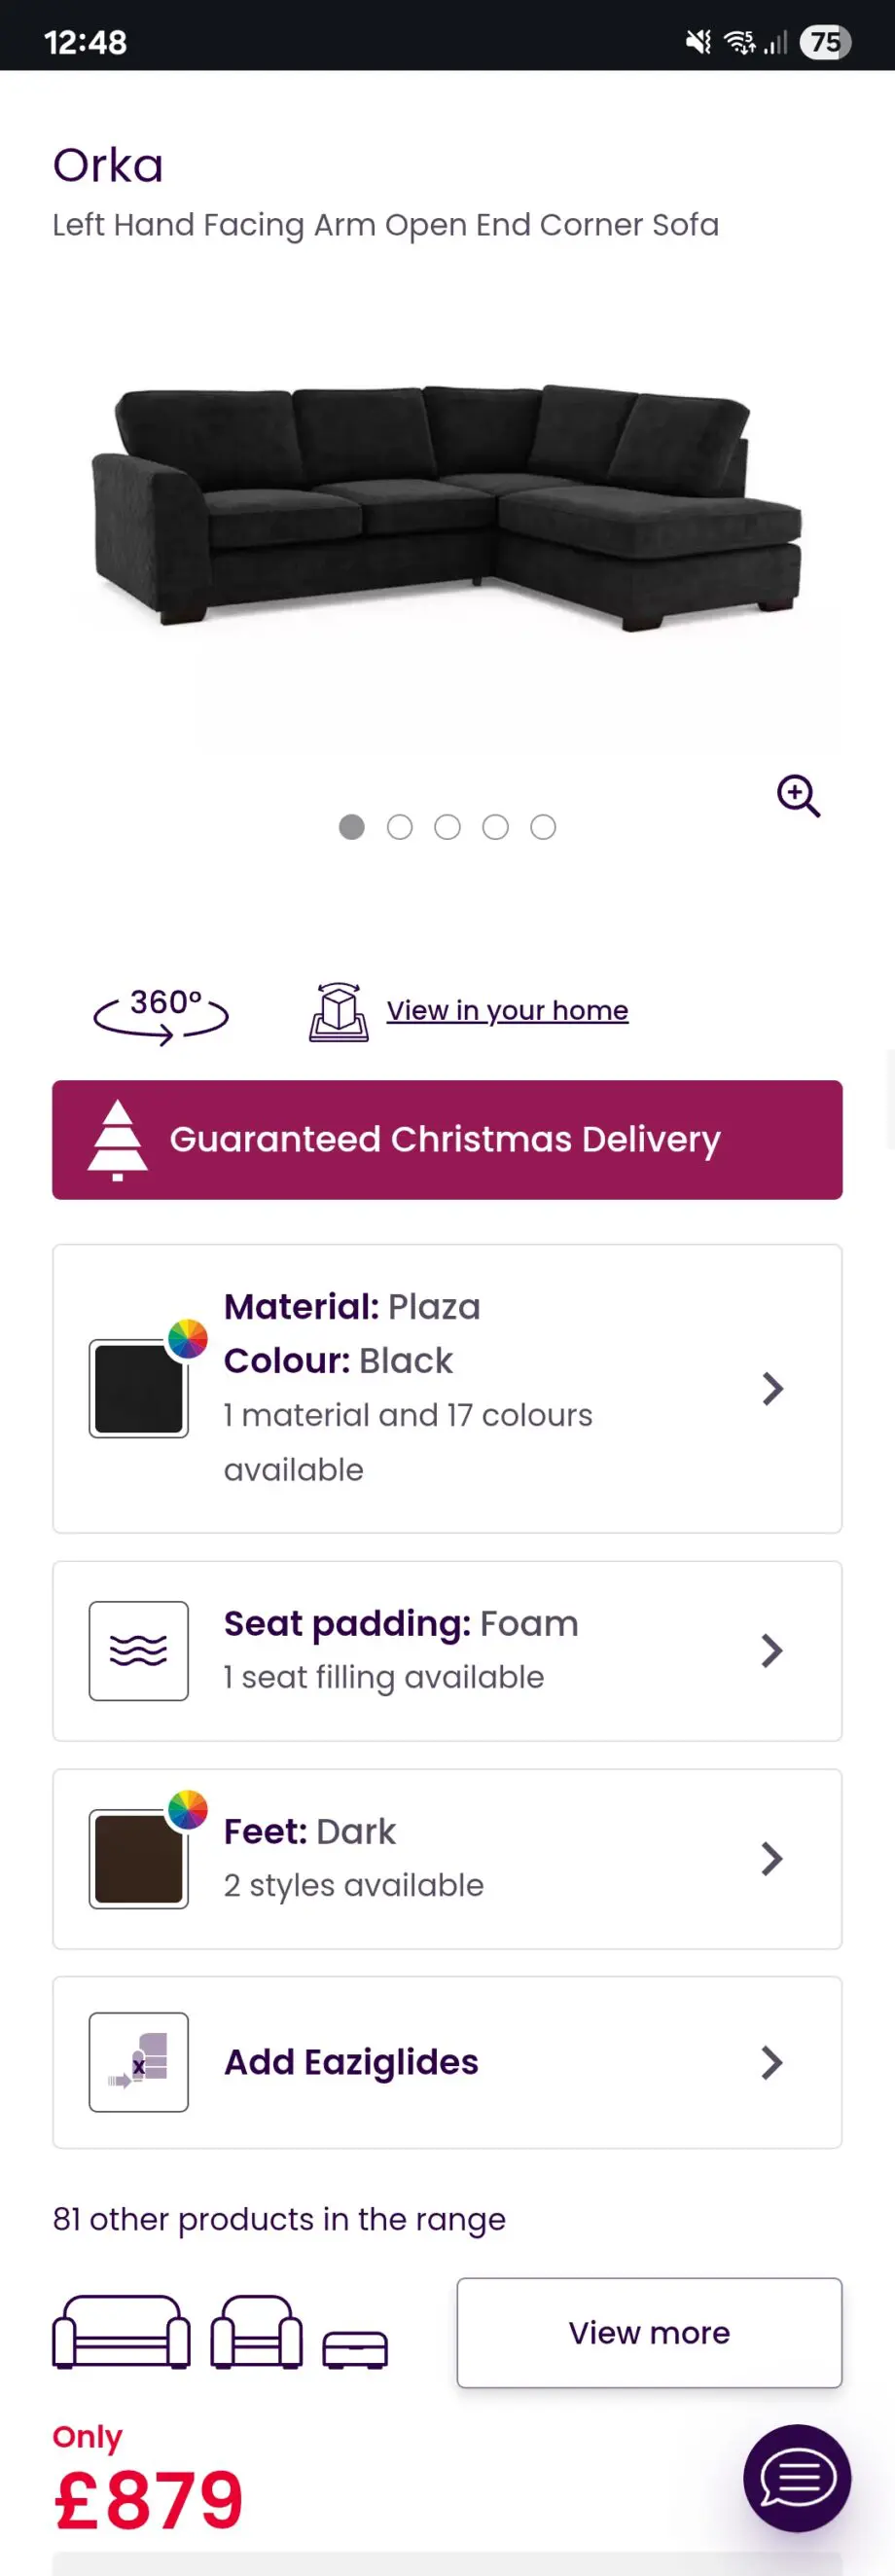Screen dimensions: 895x2576
Task: Expand Material and Colour options chevron
Action: tap(771, 1388)
